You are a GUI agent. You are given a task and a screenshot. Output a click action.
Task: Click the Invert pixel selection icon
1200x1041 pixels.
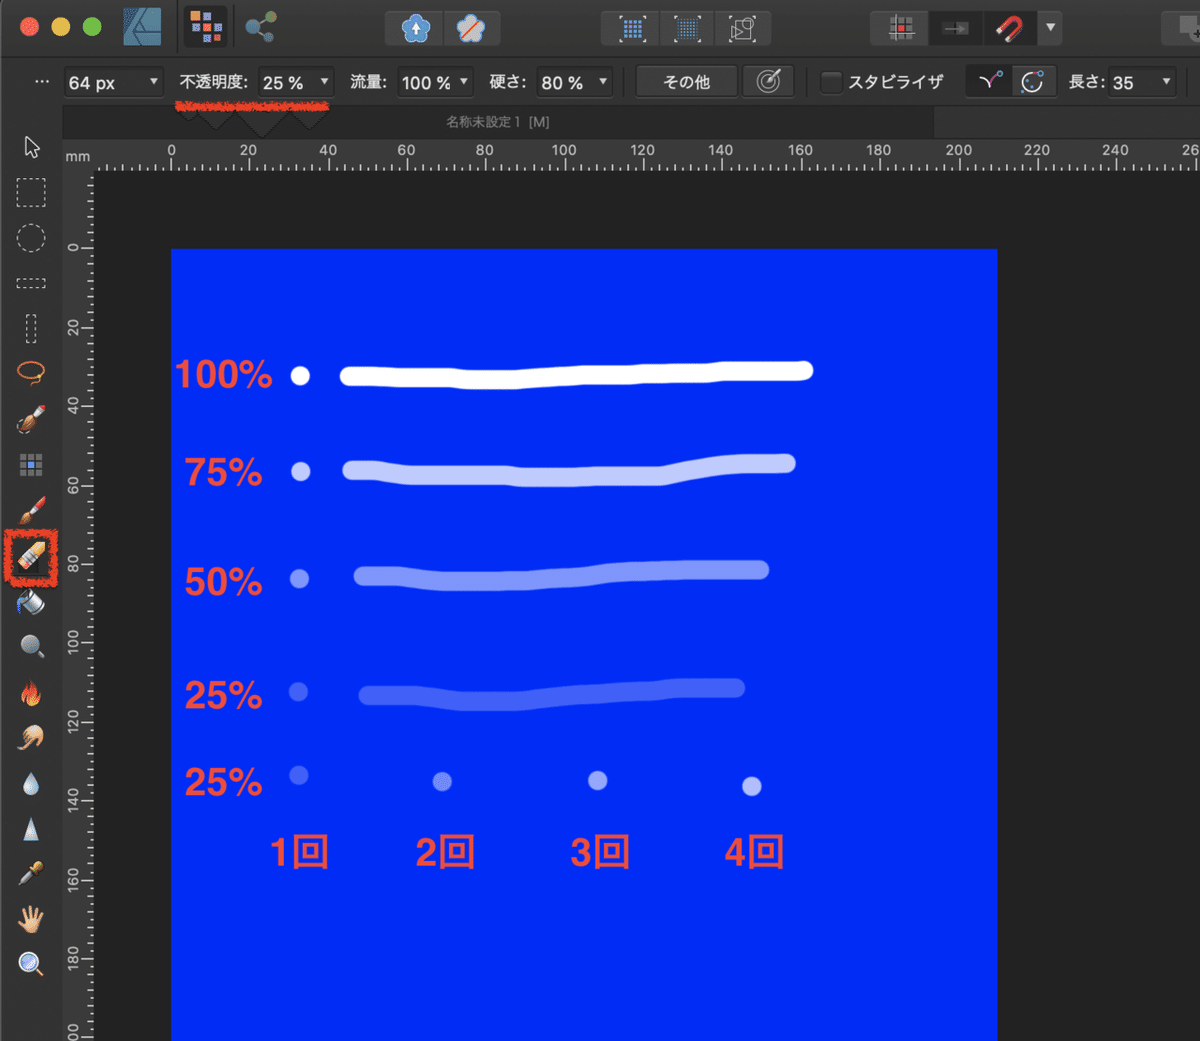click(742, 29)
